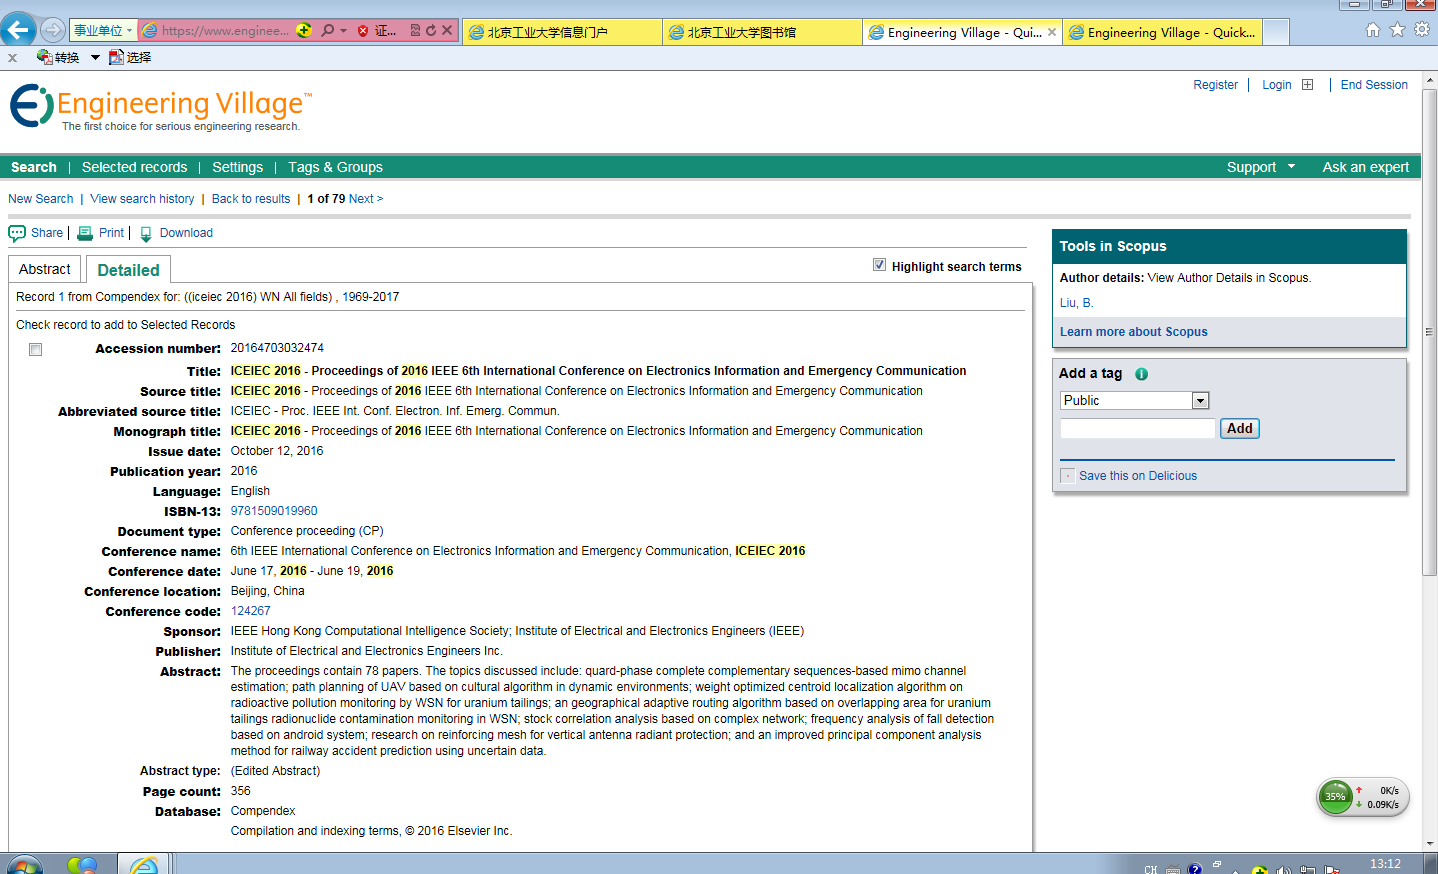Viewport: 1438px width, 874px height.
Task: Open the Windows Start button
Action: 24,865
